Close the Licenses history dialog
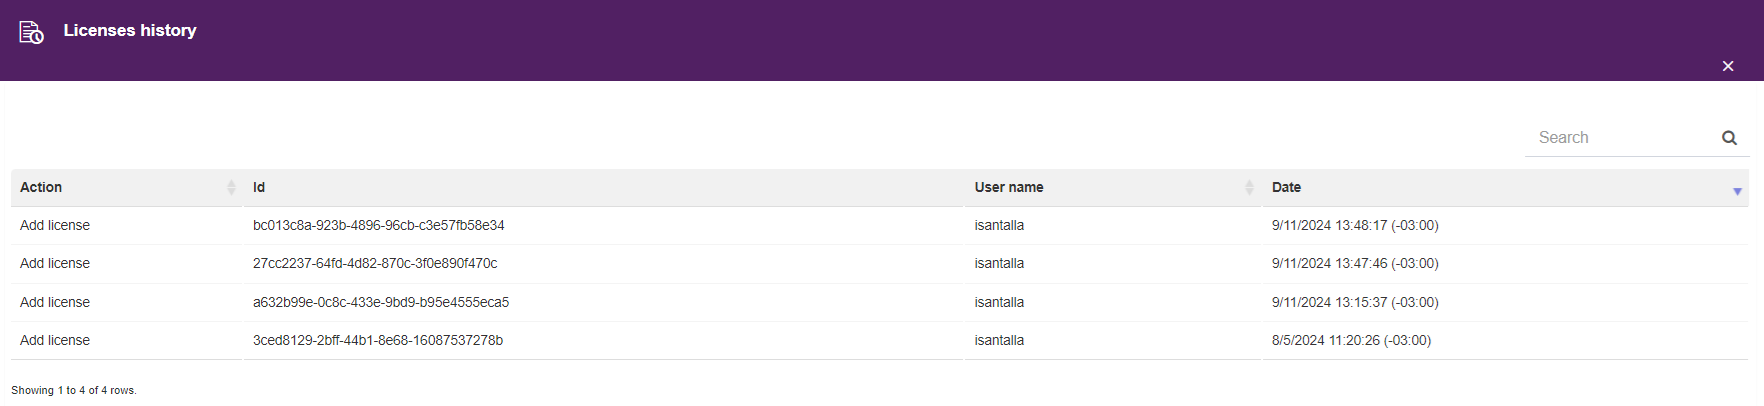Image resolution: width=1764 pixels, height=406 pixels. coord(1728,66)
